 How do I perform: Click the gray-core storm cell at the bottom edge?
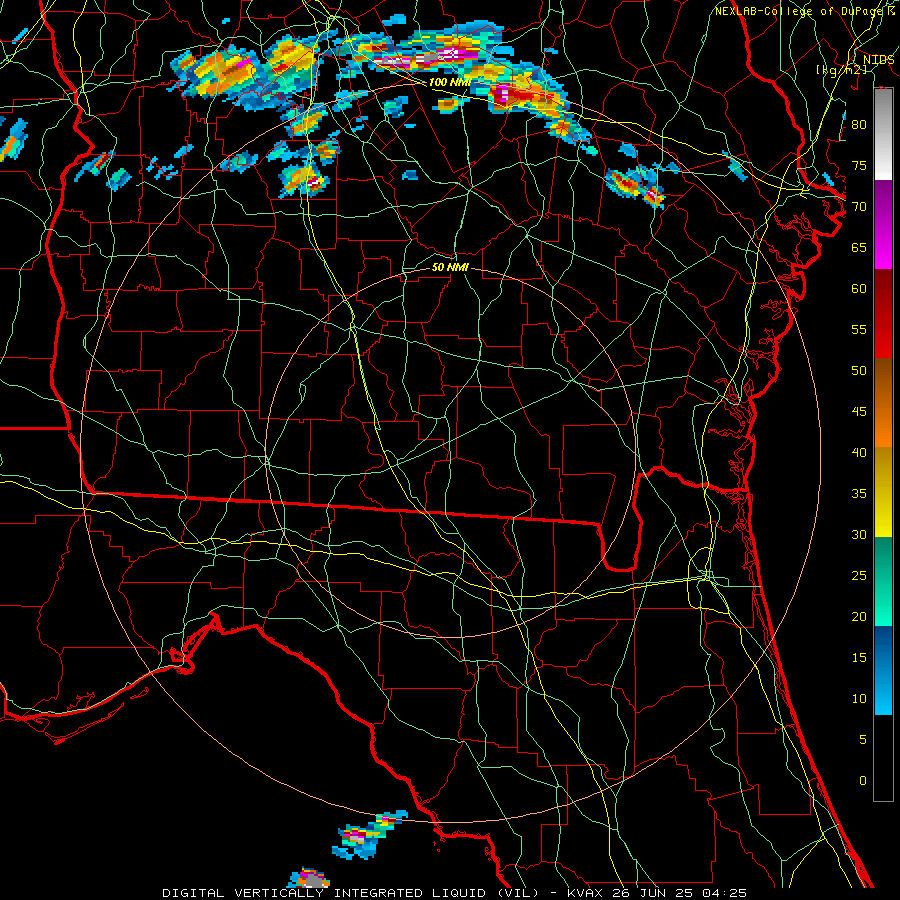pyautogui.click(x=308, y=879)
